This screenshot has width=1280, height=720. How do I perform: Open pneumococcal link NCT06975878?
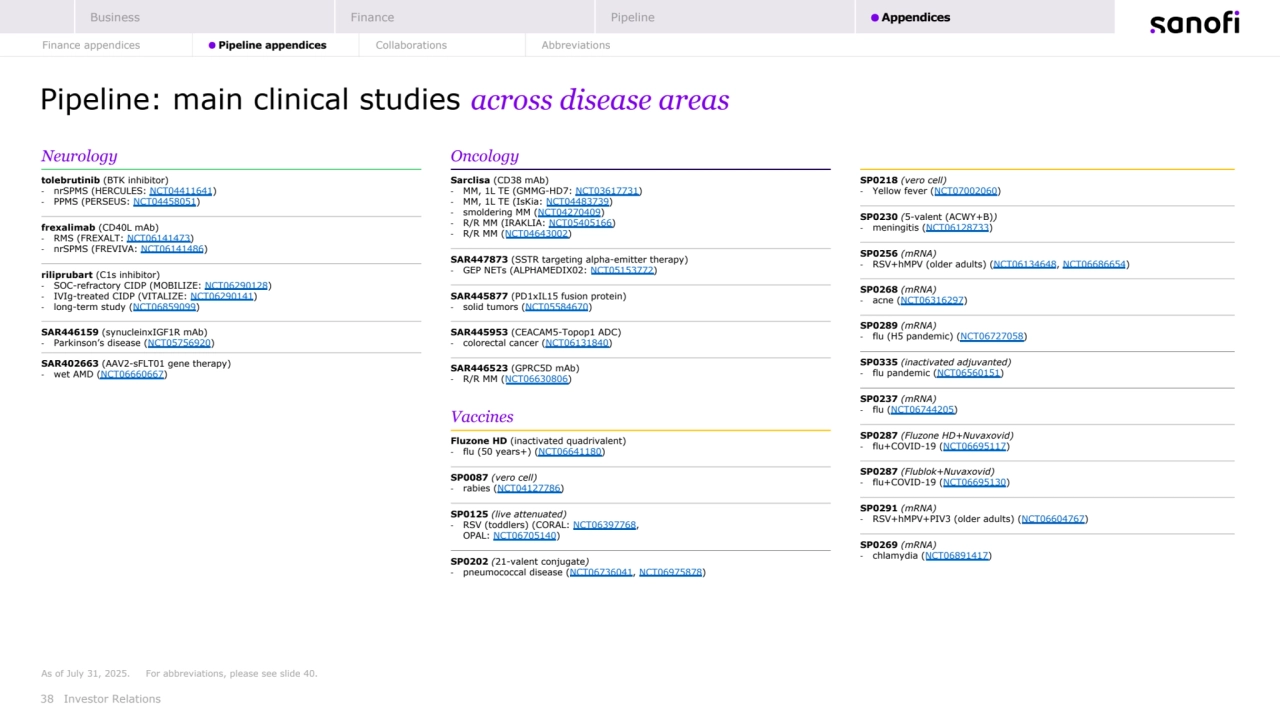pos(671,573)
